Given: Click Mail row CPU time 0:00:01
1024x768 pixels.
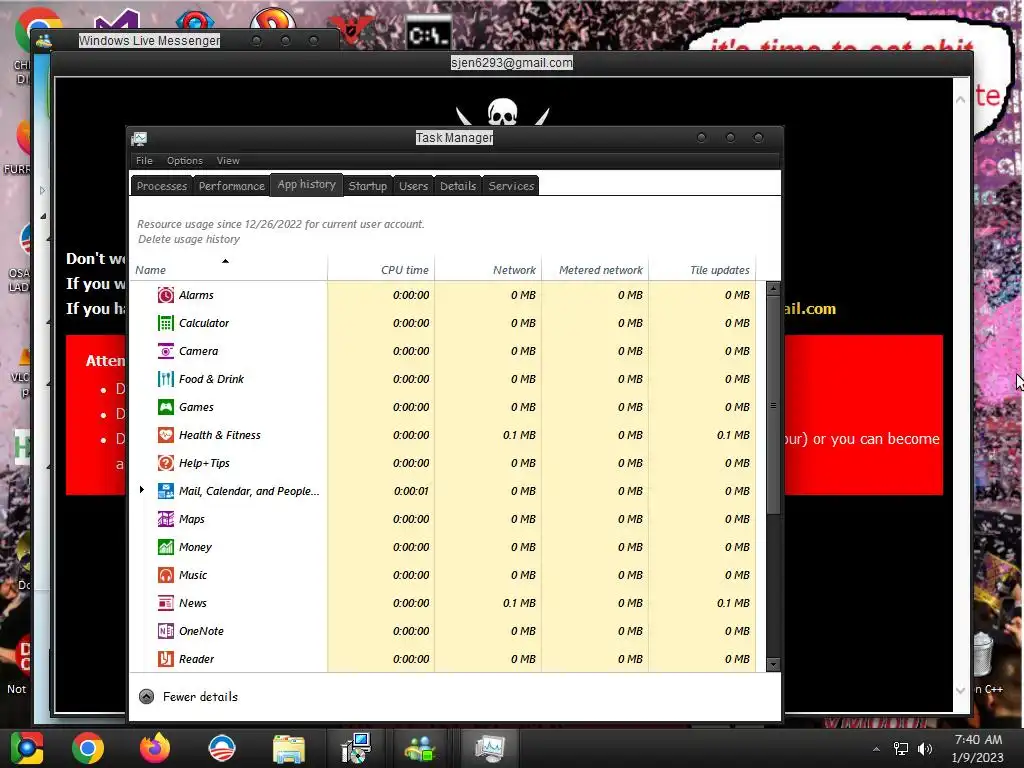Looking at the screenshot, I should [411, 492].
